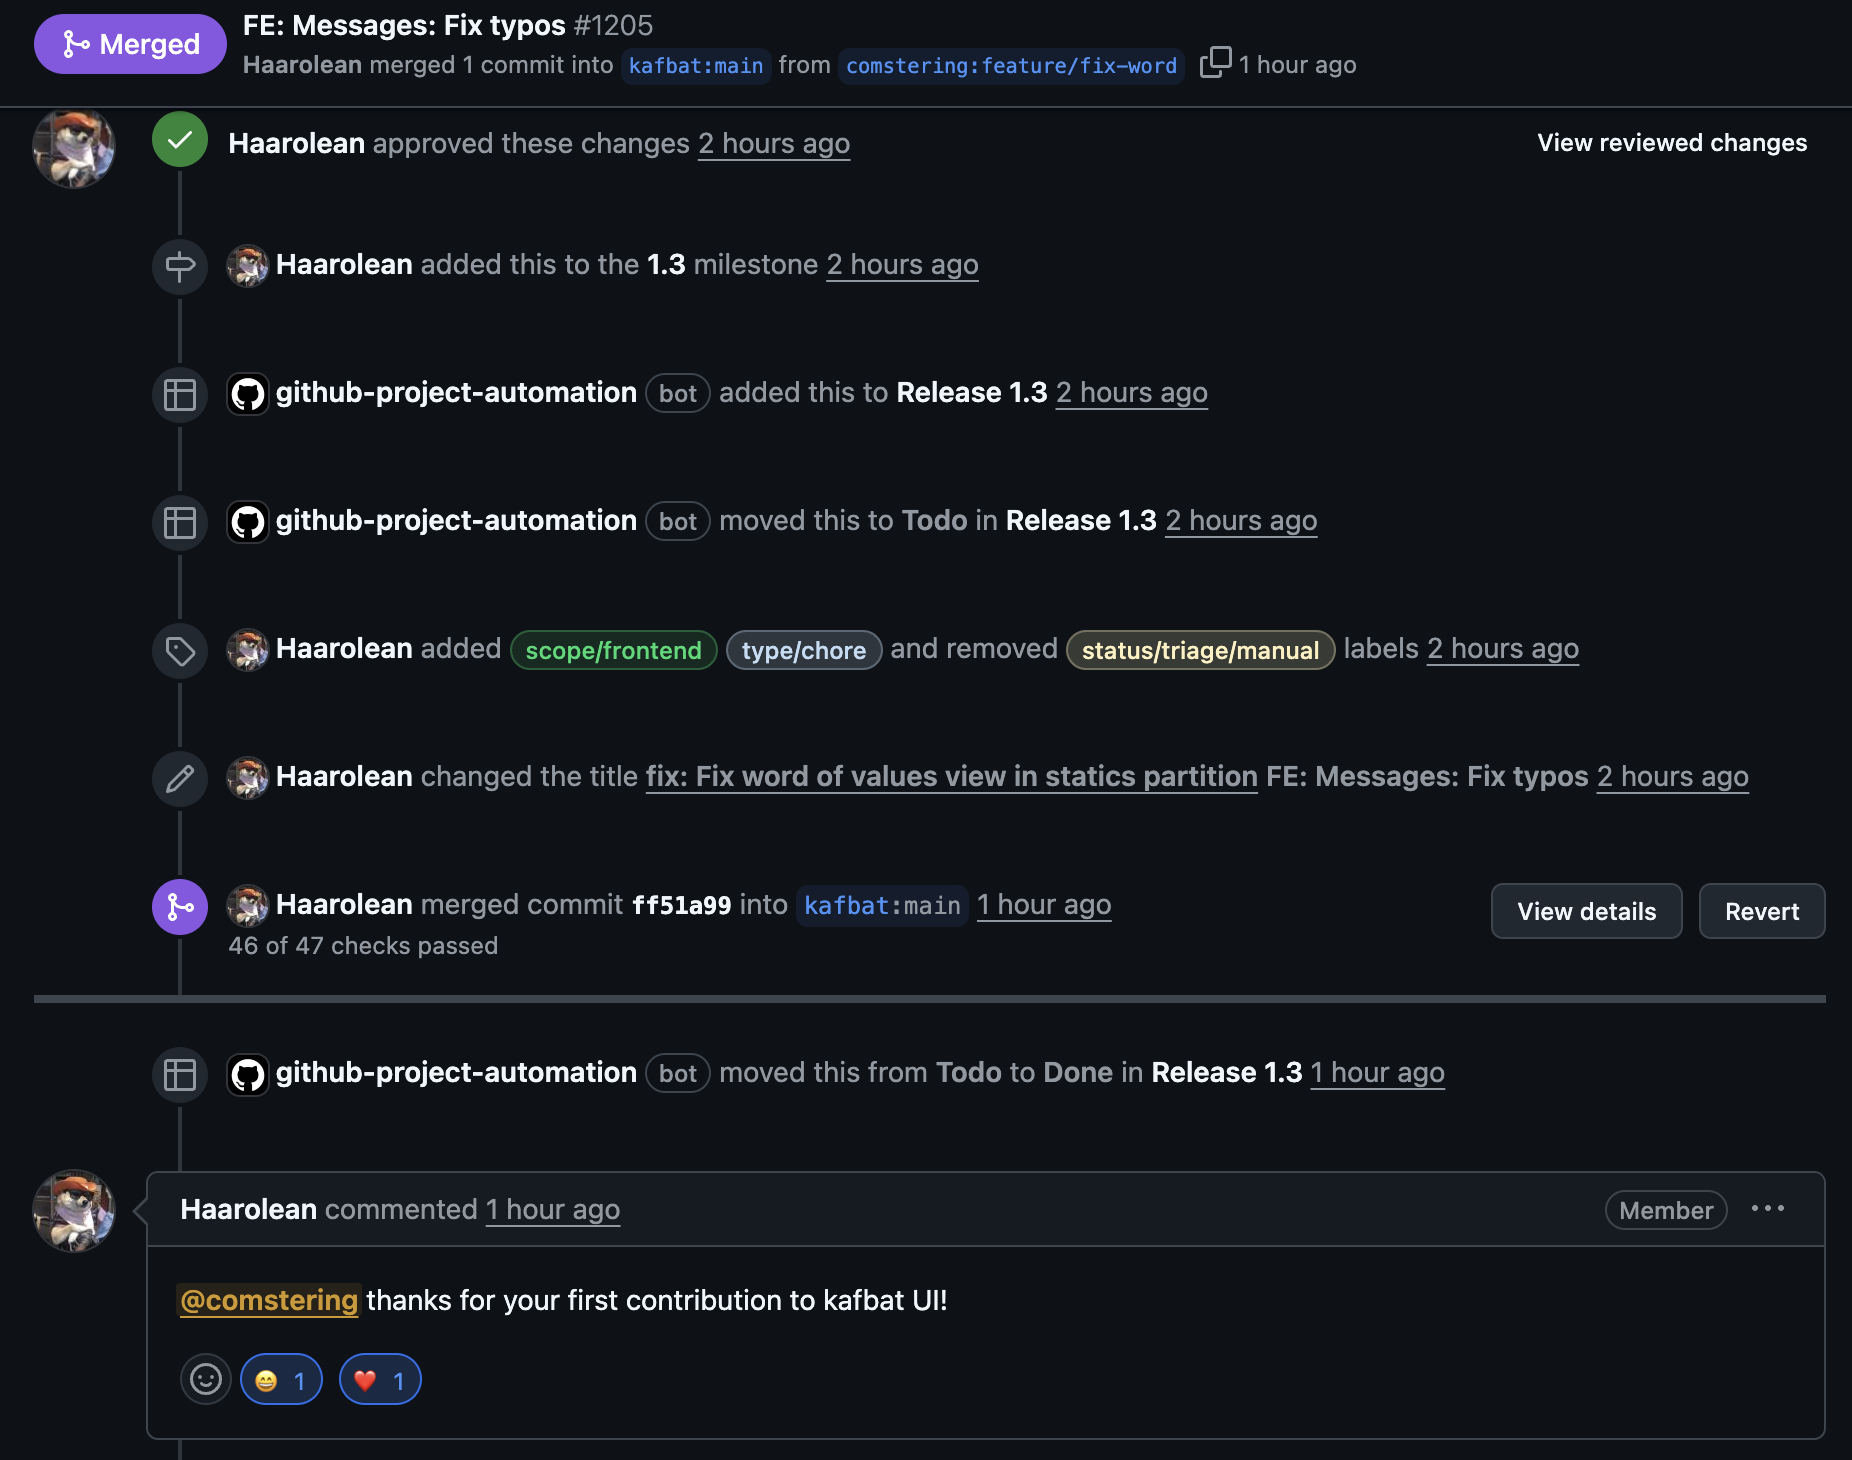Open View details for the merge

pyautogui.click(x=1586, y=911)
